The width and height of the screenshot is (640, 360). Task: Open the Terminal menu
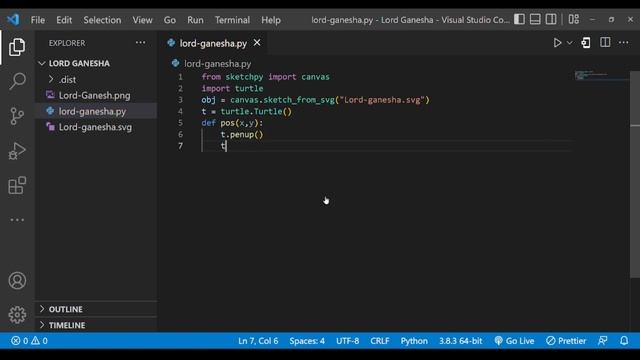[232, 20]
